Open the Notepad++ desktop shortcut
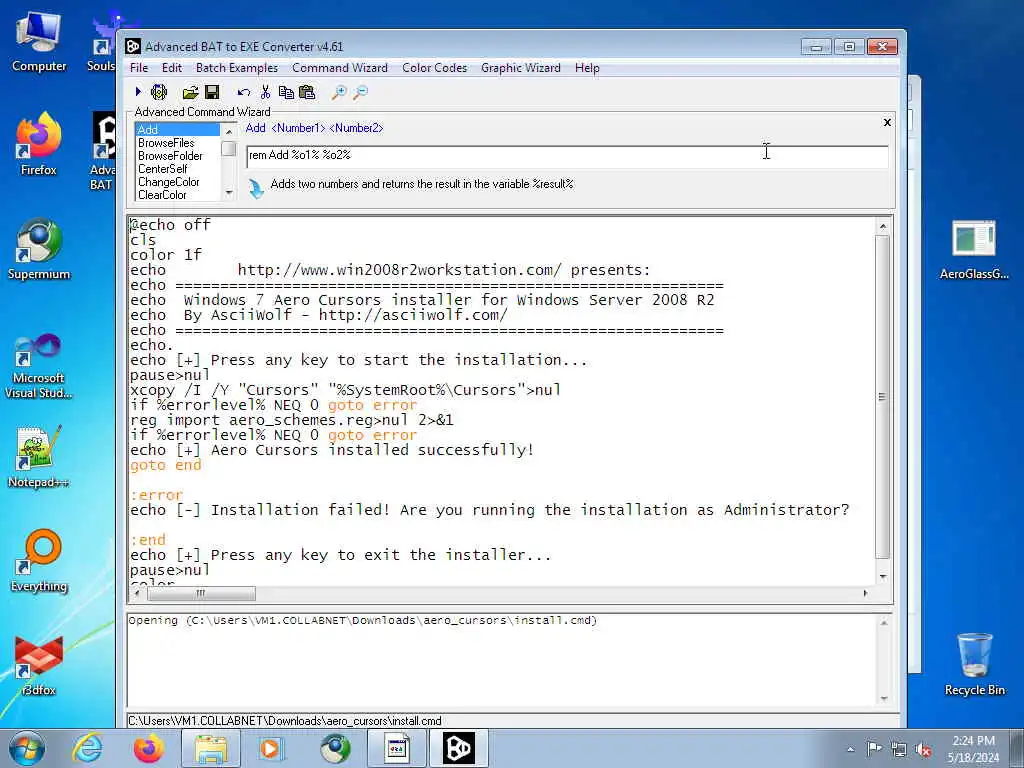This screenshot has height=768, width=1024. [39, 456]
